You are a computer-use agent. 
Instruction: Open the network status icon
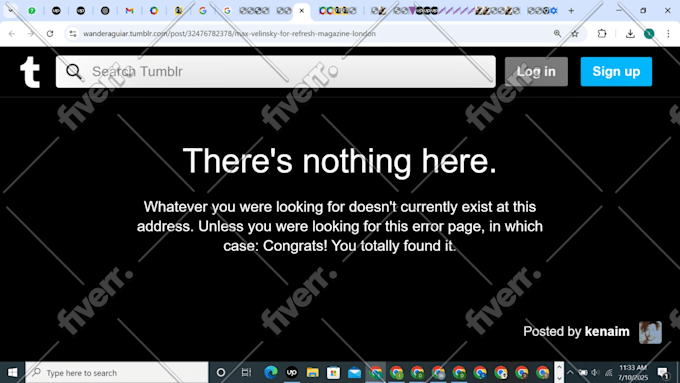pos(608,373)
